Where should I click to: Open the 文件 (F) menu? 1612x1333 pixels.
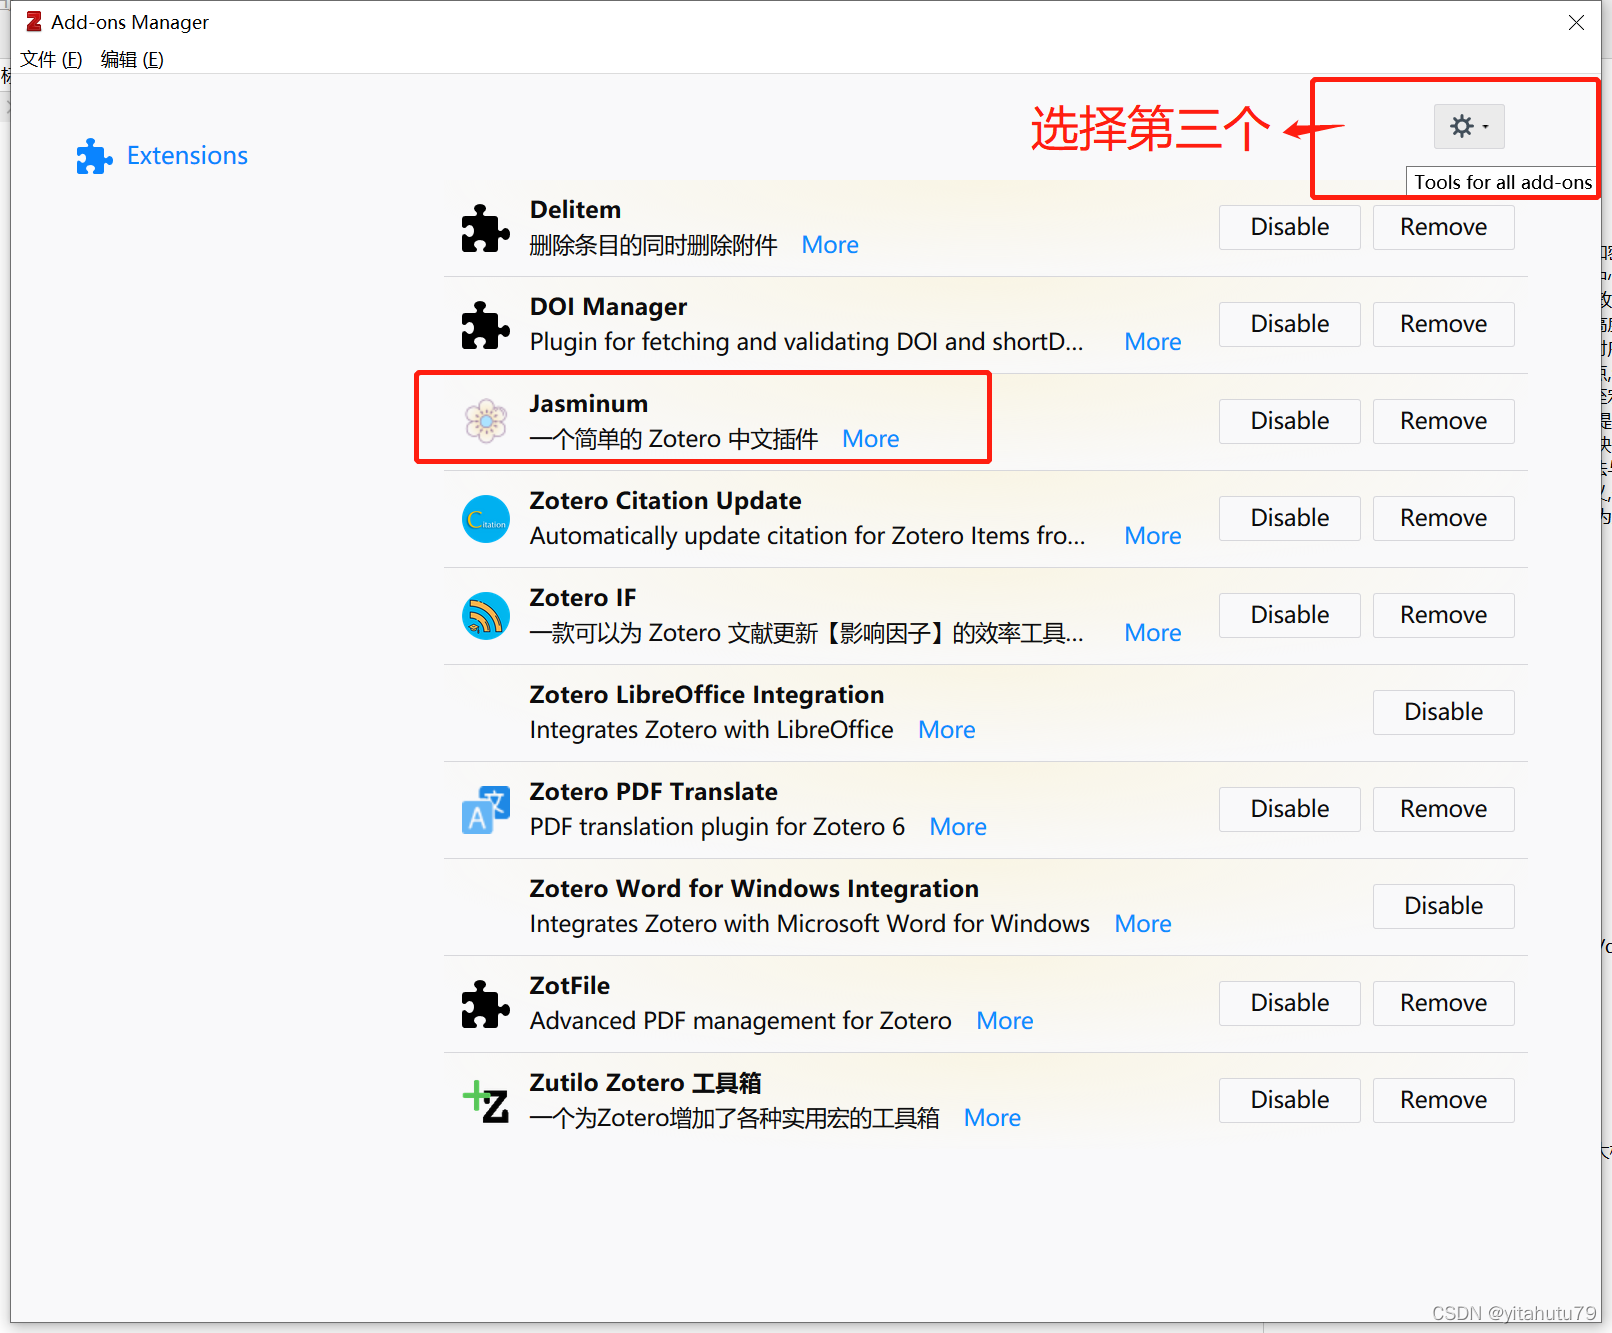tap(51, 59)
